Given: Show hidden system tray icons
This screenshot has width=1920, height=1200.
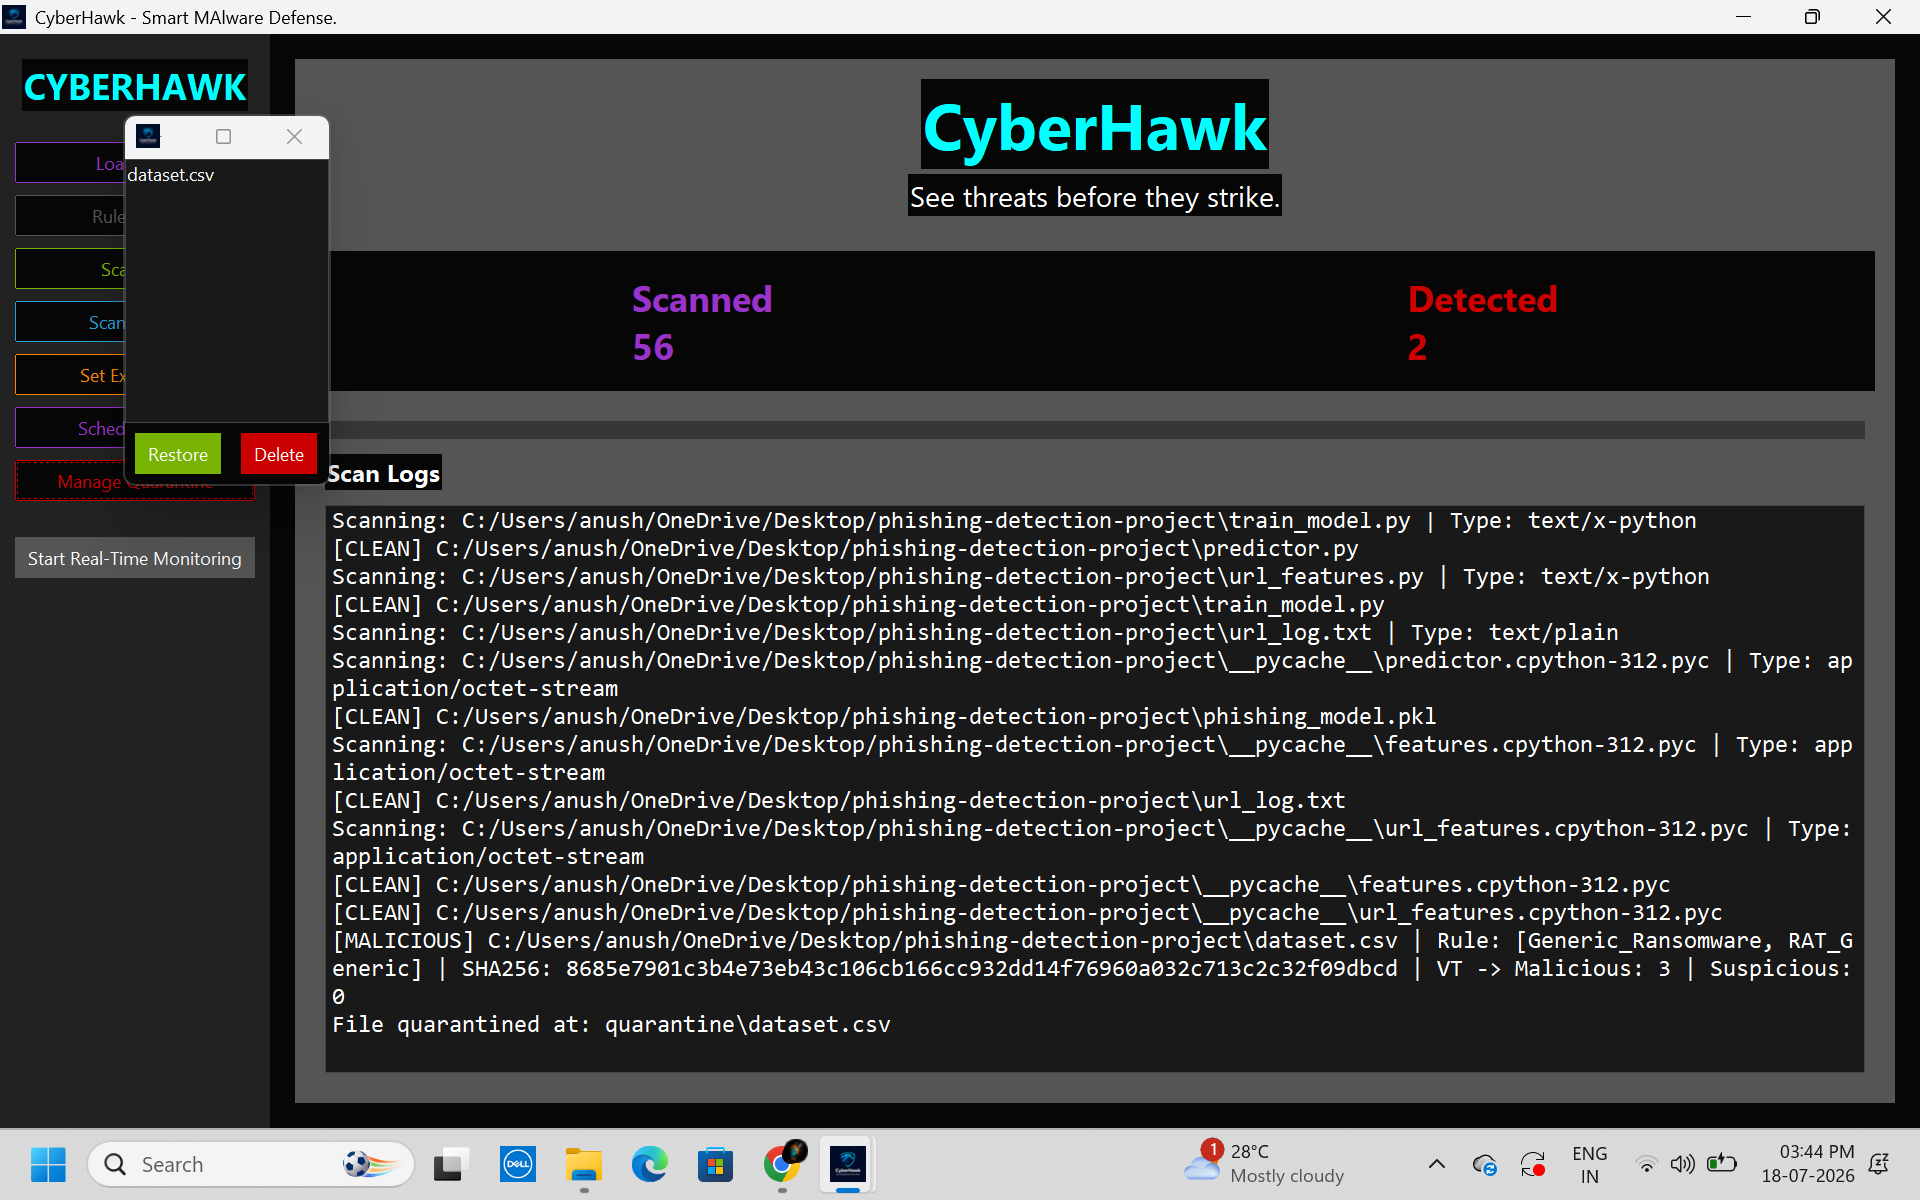Looking at the screenshot, I should point(1436,1164).
